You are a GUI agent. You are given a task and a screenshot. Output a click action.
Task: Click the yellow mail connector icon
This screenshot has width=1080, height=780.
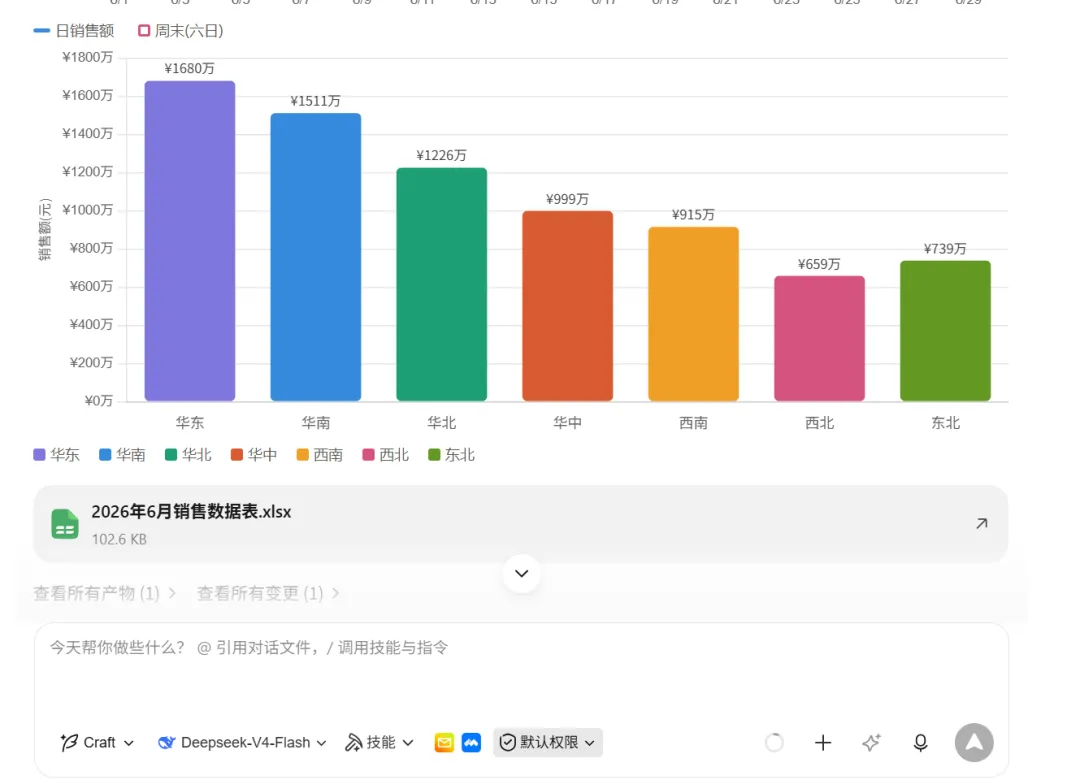pyautogui.click(x=444, y=743)
